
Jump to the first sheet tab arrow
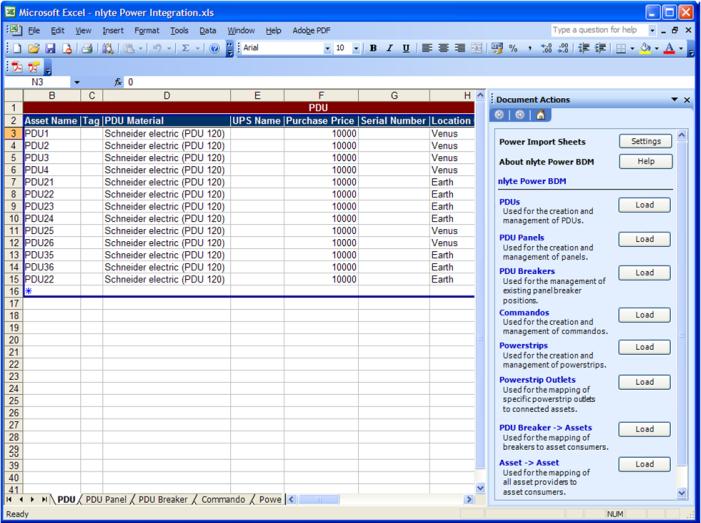click(9, 499)
